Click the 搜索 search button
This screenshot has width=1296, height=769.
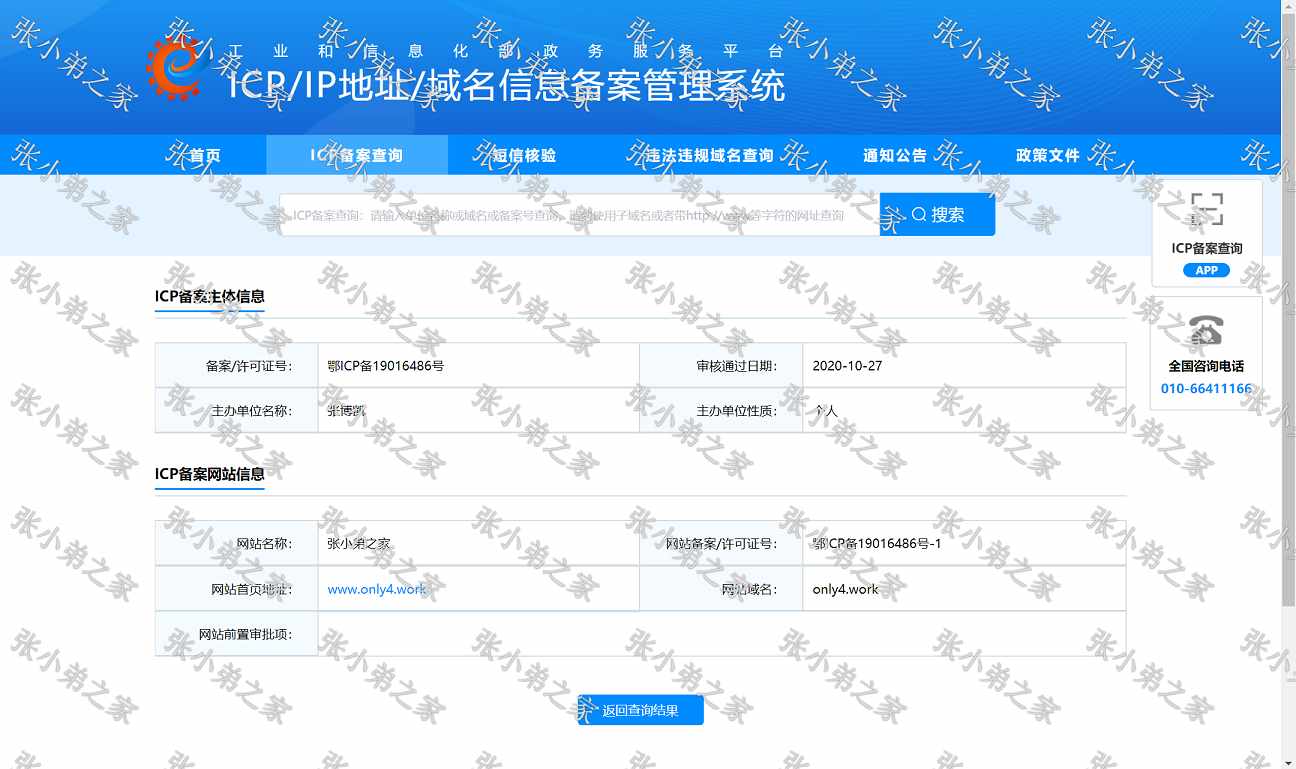[x=937, y=214]
